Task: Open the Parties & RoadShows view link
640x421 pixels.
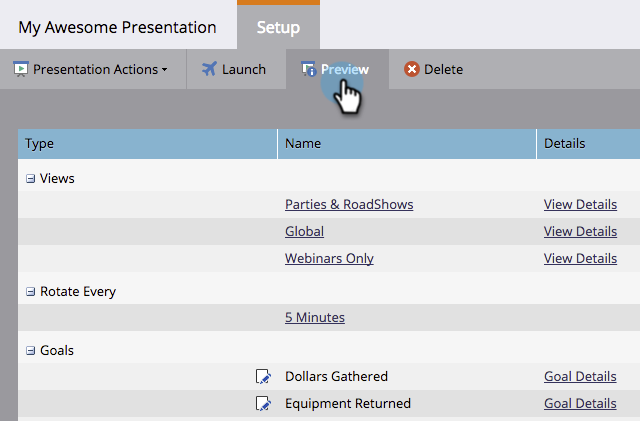Action: (x=349, y=204)
